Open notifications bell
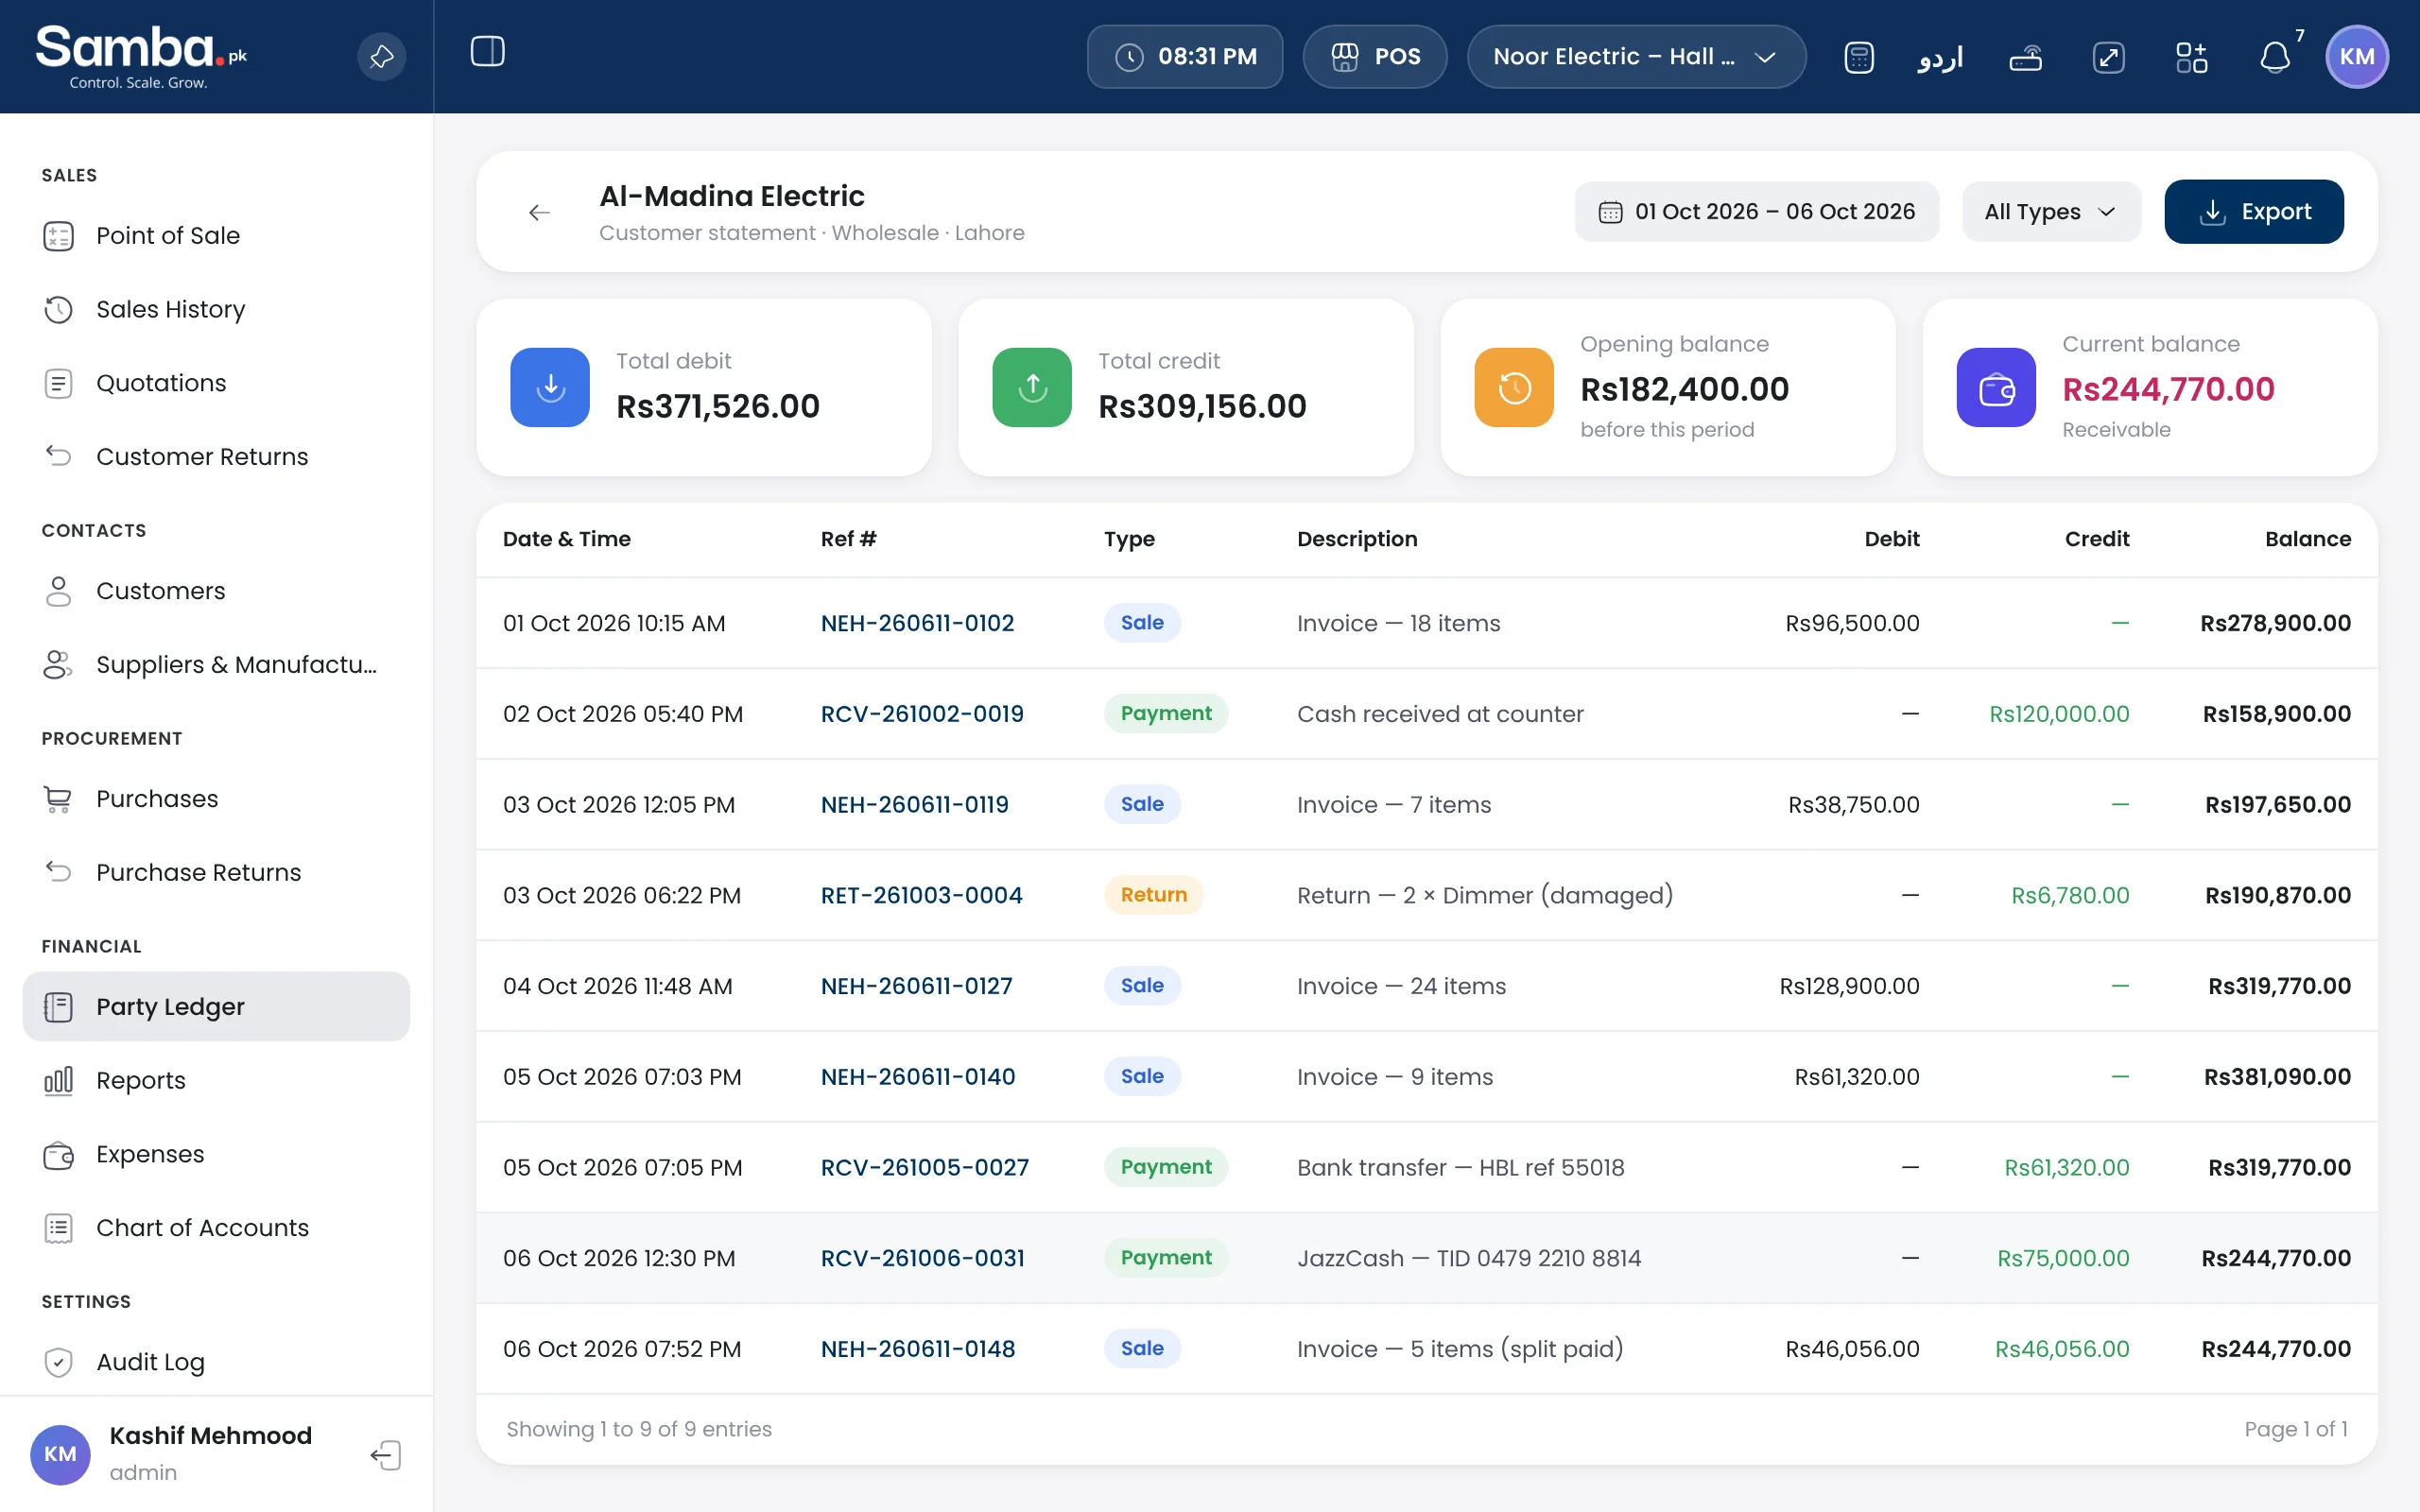Screen dimensions: 2420x1512 pos(2275,57)
